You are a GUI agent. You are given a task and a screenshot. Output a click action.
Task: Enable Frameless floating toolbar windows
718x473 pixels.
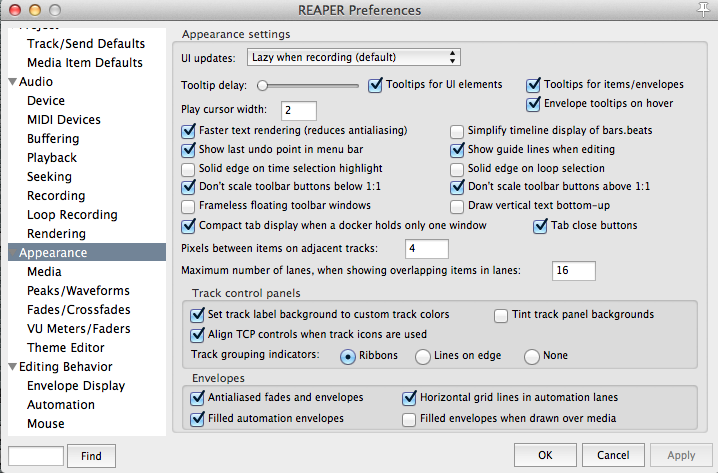tap(188, 206)
